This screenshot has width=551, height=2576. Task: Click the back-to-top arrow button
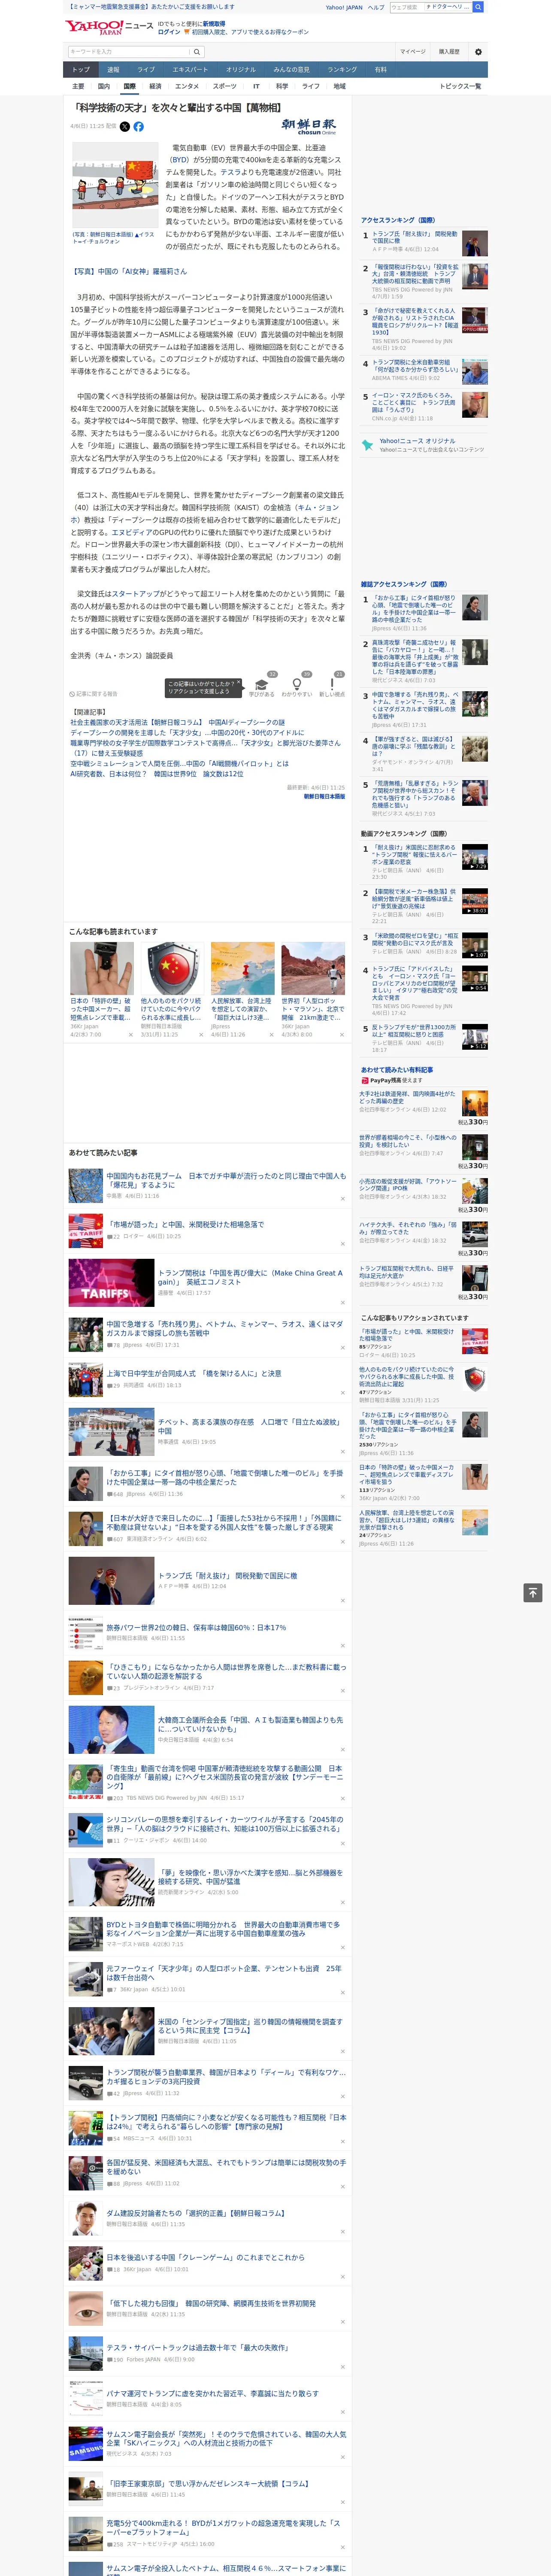[533, 1593]
